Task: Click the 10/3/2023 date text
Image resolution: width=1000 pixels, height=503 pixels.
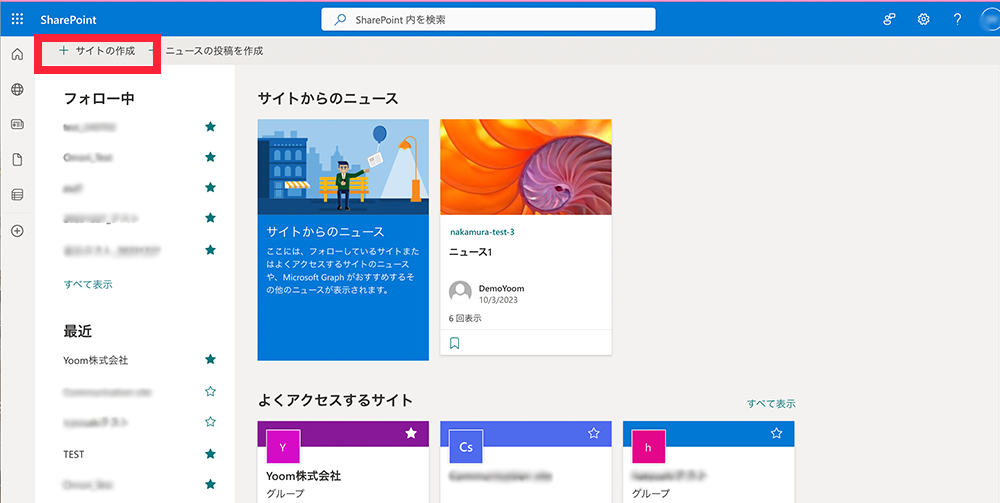Action: [x=496, y=298]
